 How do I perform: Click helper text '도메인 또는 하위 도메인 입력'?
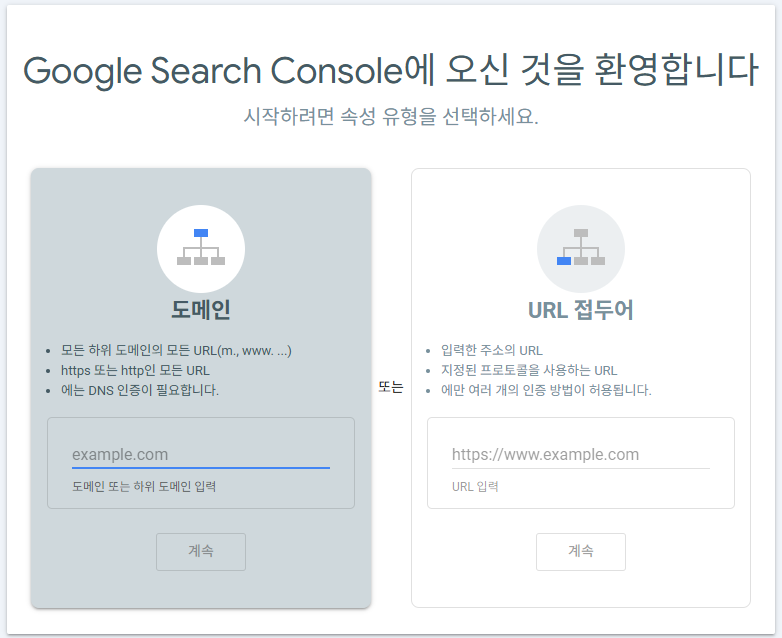[x=144, y=486]
